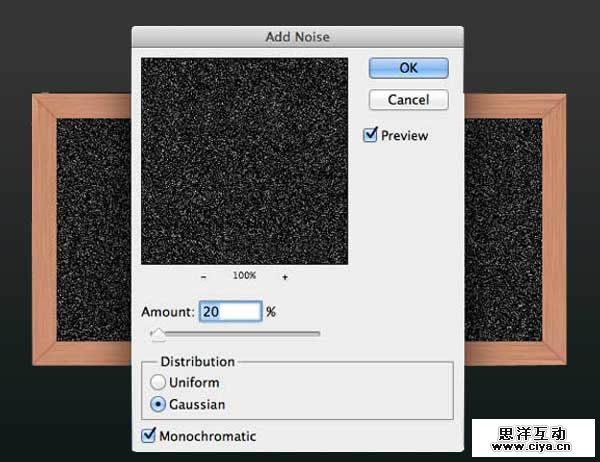The height and width of the screenshot is (462, 600).
Task: Click the noisy canvas right of dialog
Action: click(x=503, y=230)
